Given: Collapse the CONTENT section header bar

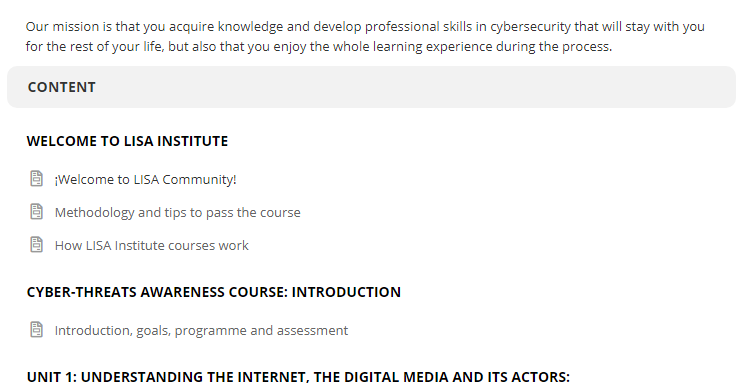Looking at the screenshot, I should (371, 87).
